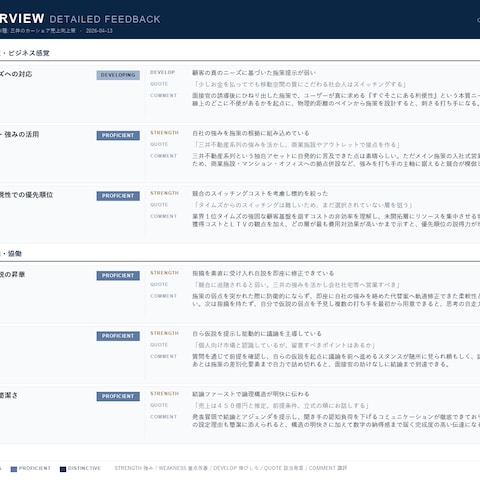The height and width of the screenshot is (480, 480).
Task: Click the COMMENT label beside 質問を通じて前提を確認
Action: pos(163,356)
